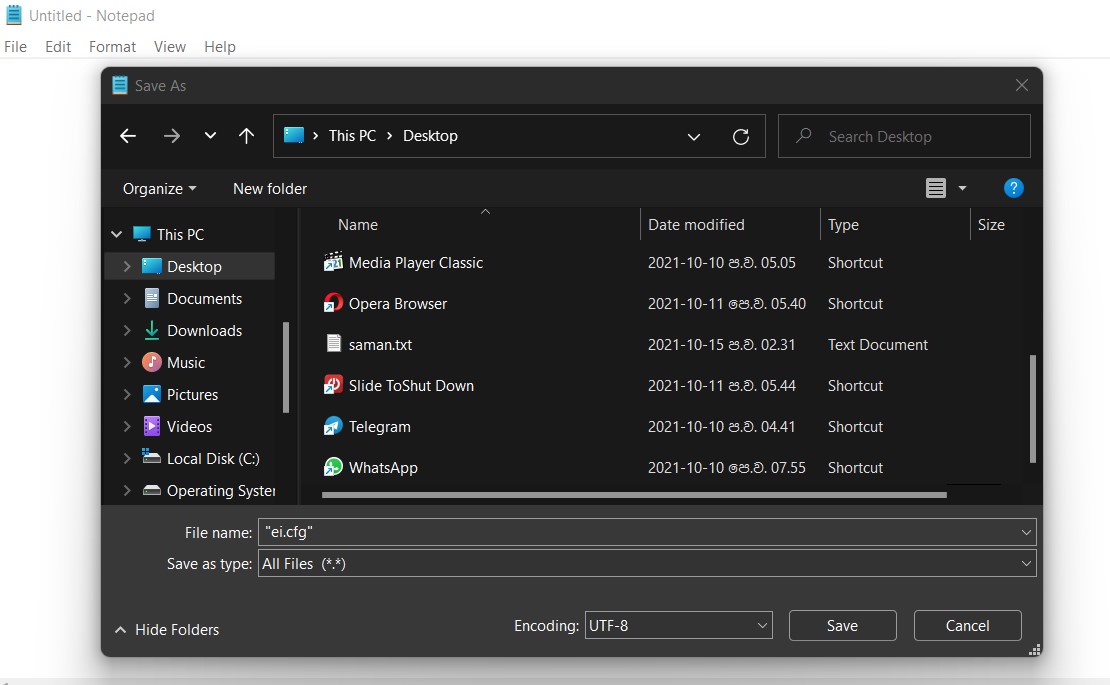The image size is (1110, 685).
Task: Click This PC in address breadcrumb
Action: (352, 136)
